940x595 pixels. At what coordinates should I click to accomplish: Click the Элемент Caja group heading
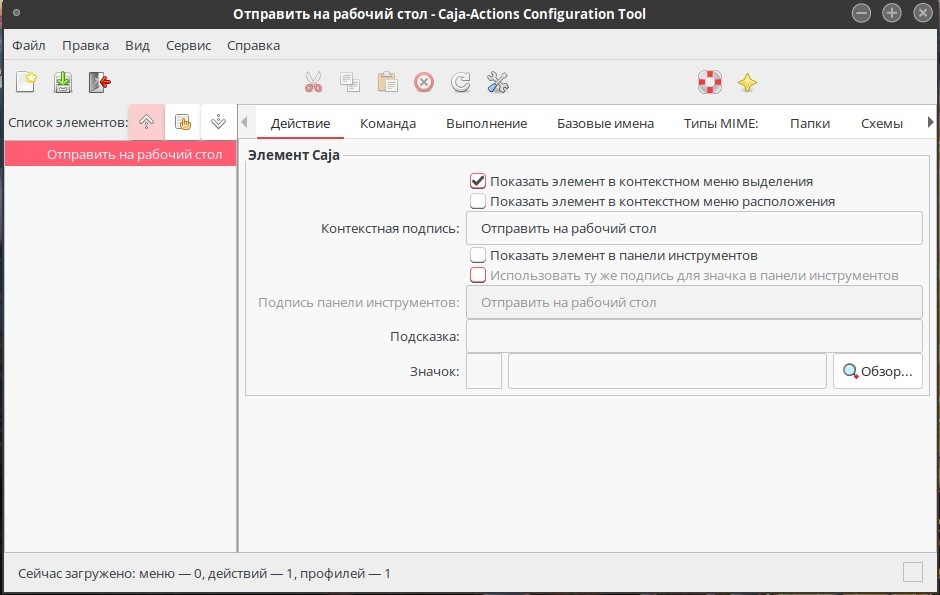click(x=294, y=155)
